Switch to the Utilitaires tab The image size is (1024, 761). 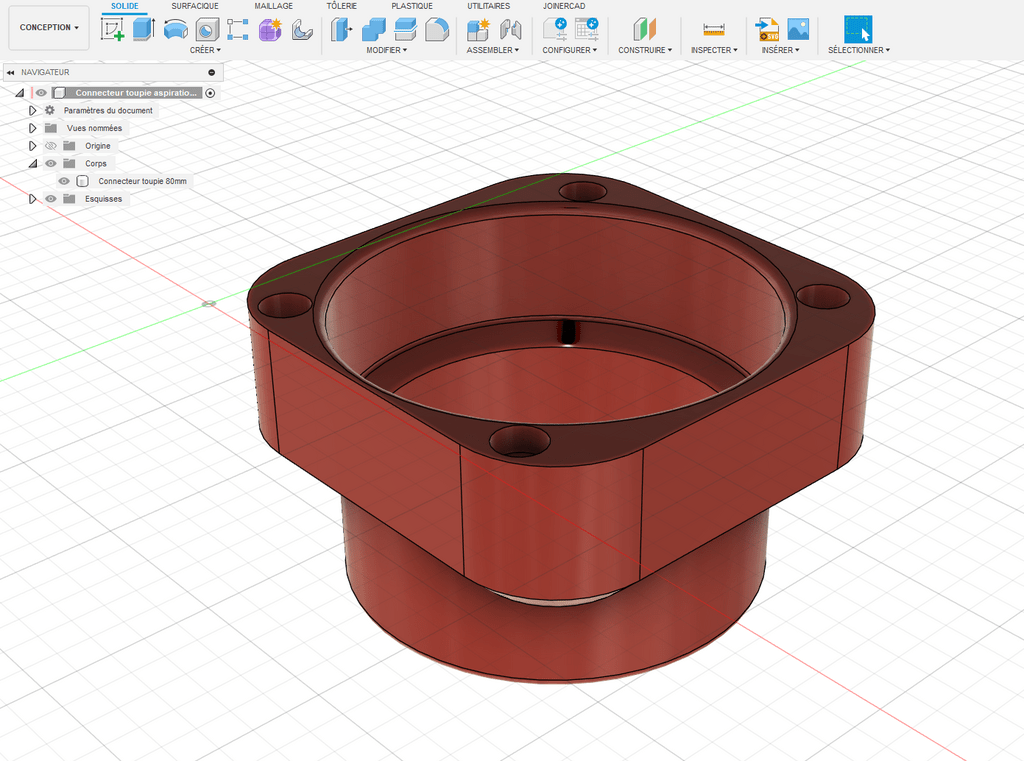[x=488, y=6]
